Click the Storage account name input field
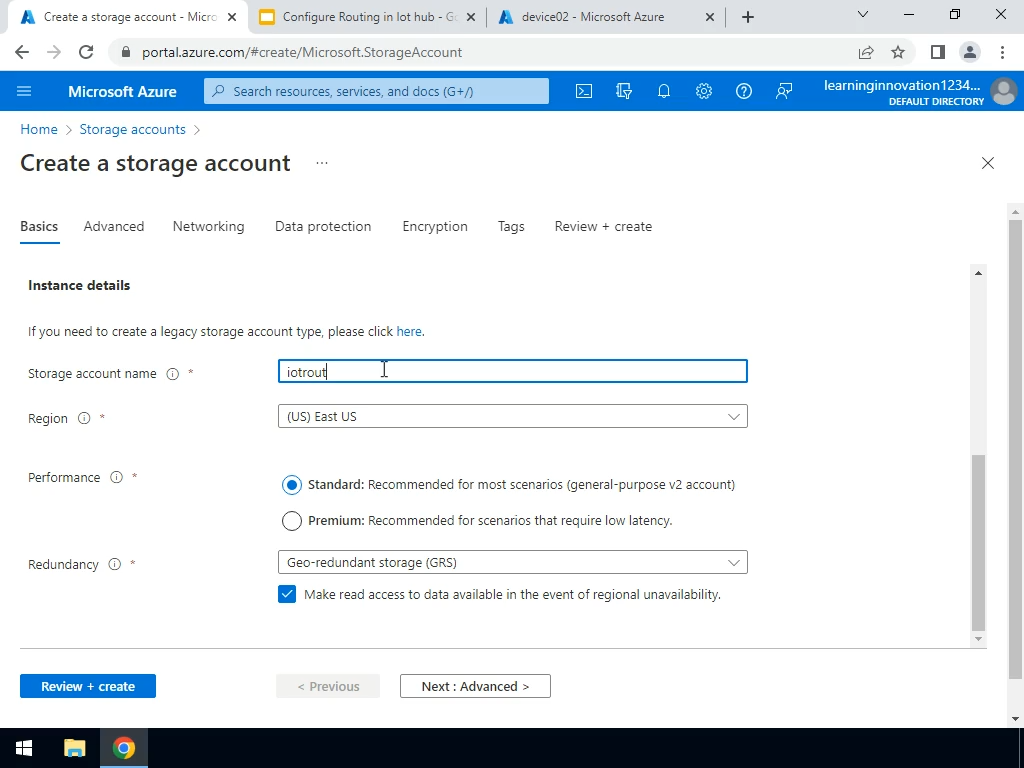This screenshot has height=768, width=1024. coord(513,372)
